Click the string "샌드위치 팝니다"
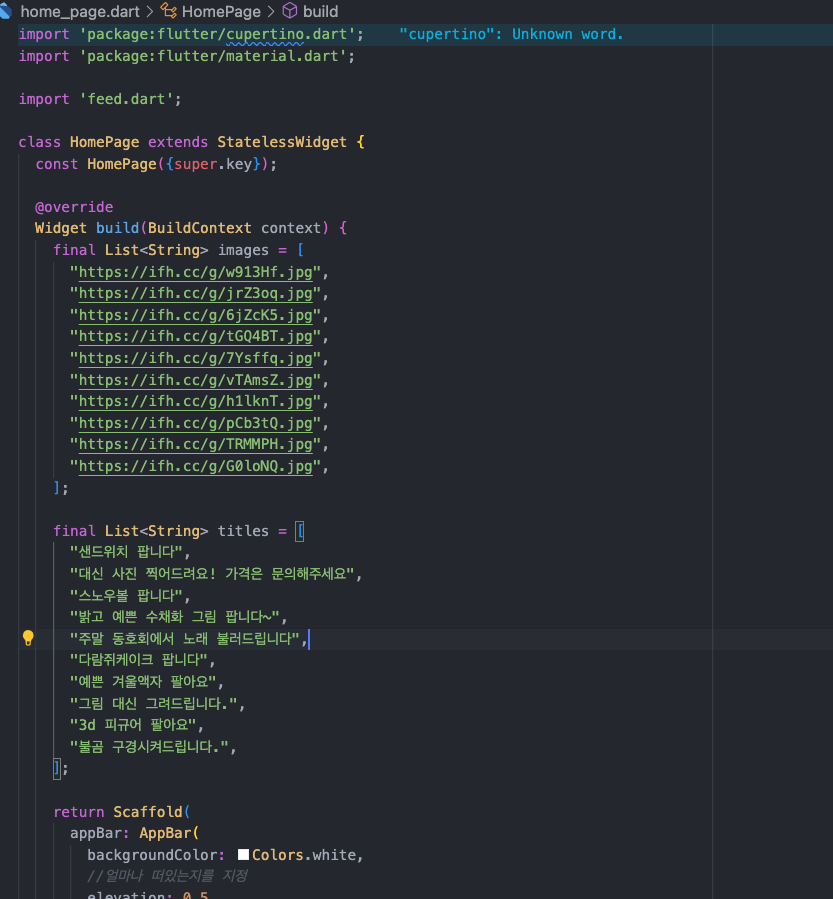Image resolution: width=833 pixels, height=899 pixels. point(126,552)
